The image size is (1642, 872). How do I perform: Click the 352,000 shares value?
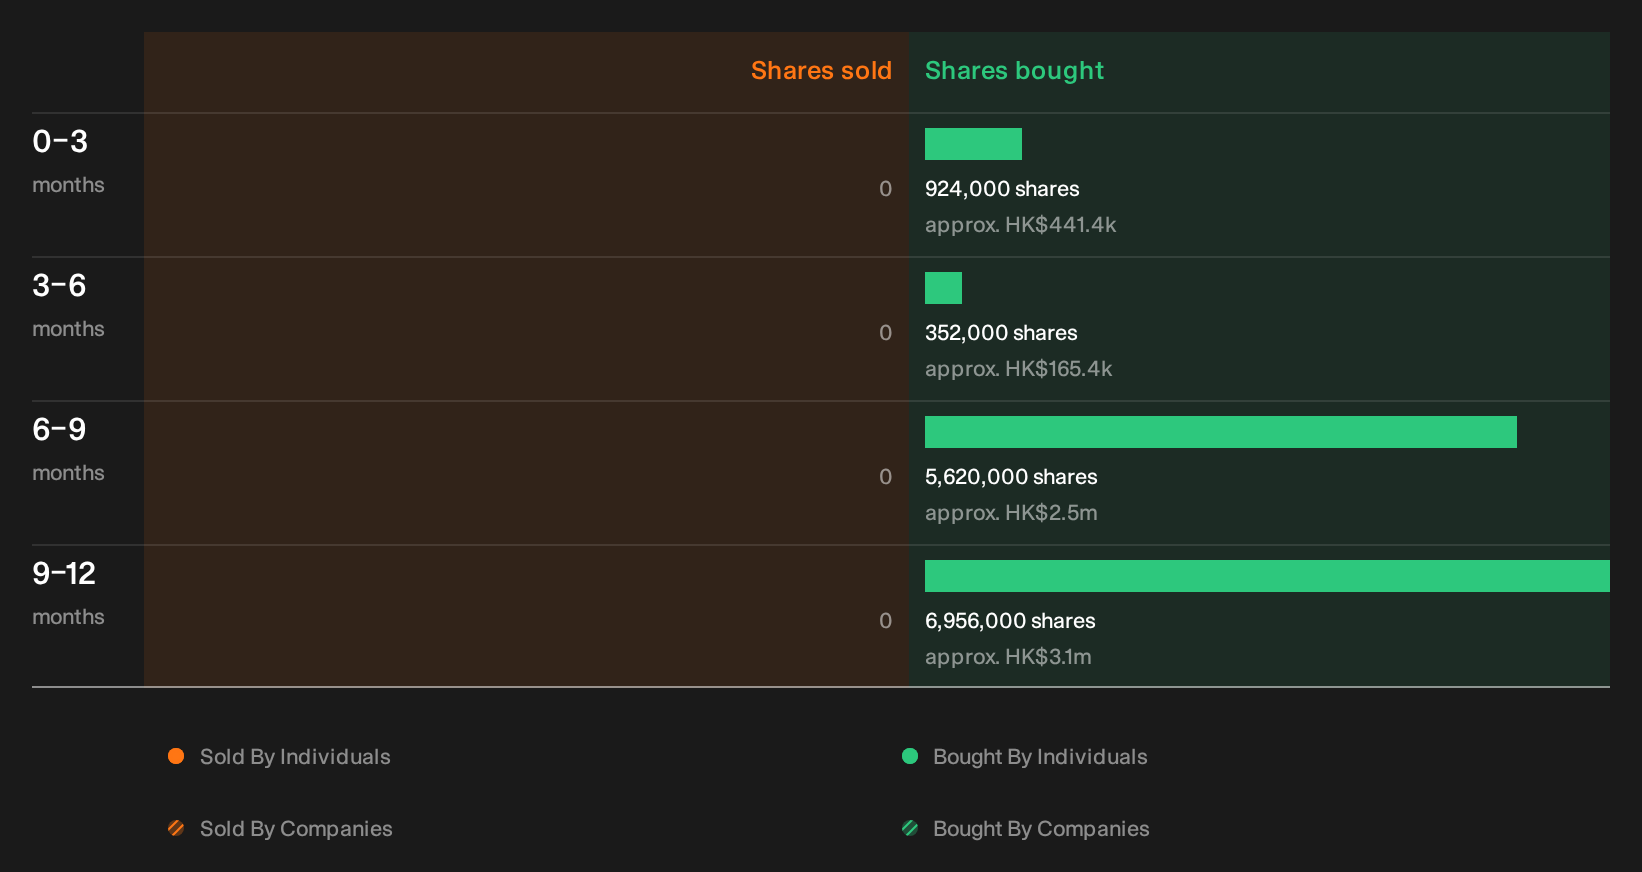(1001, 333)
